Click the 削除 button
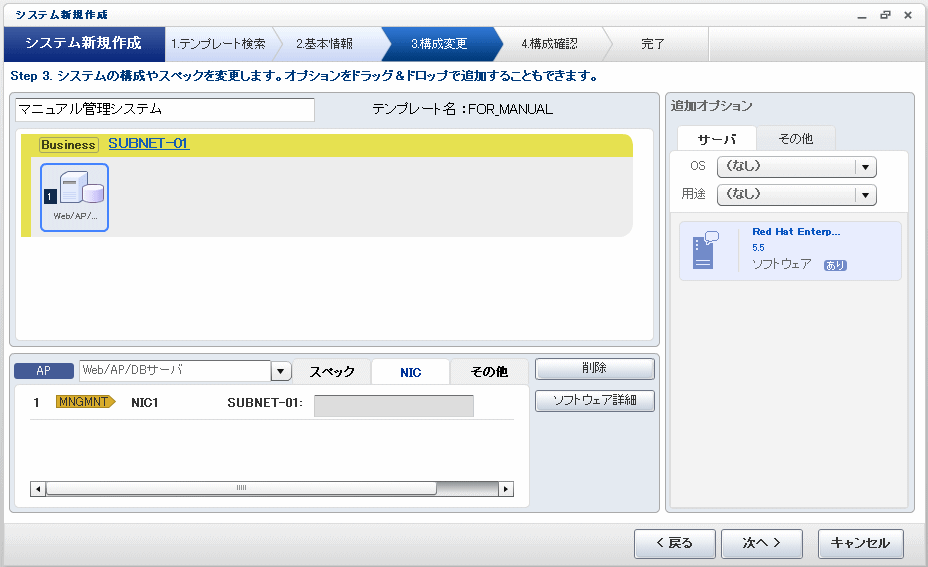Image resolution: width=928 pixels, height=567 pixels. click(594, 369)
